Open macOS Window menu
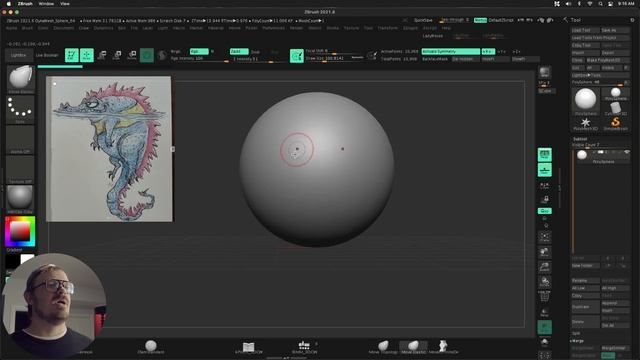 pos(46,4)
